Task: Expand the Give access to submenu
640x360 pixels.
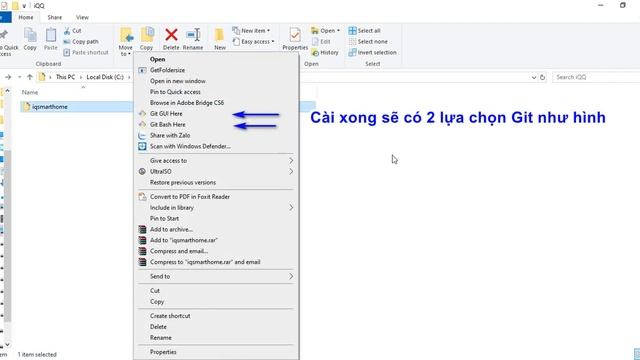Action: [x=217, y=160]
